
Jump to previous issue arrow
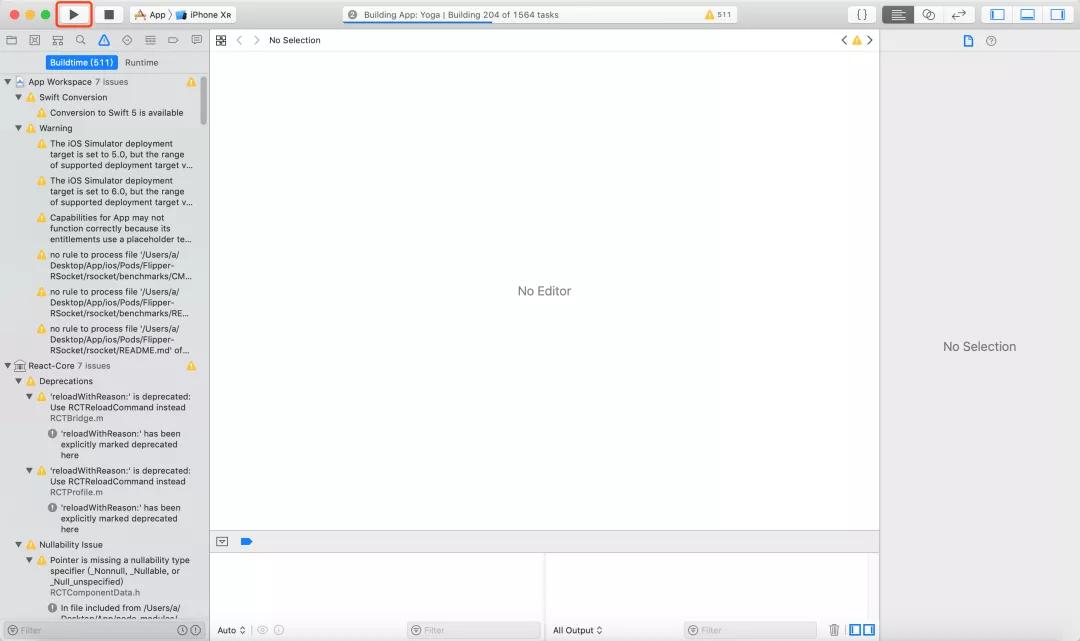coord(844,40)
